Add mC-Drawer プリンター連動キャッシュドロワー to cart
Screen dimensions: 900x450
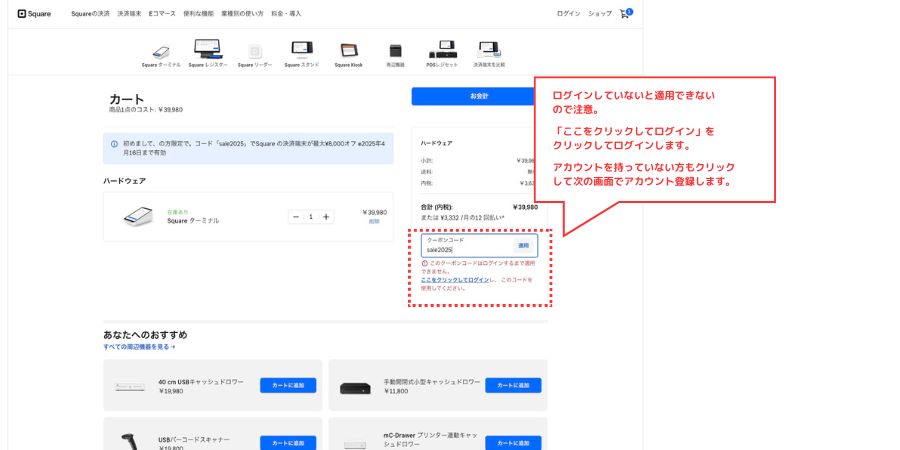click(x=513, y=443)
